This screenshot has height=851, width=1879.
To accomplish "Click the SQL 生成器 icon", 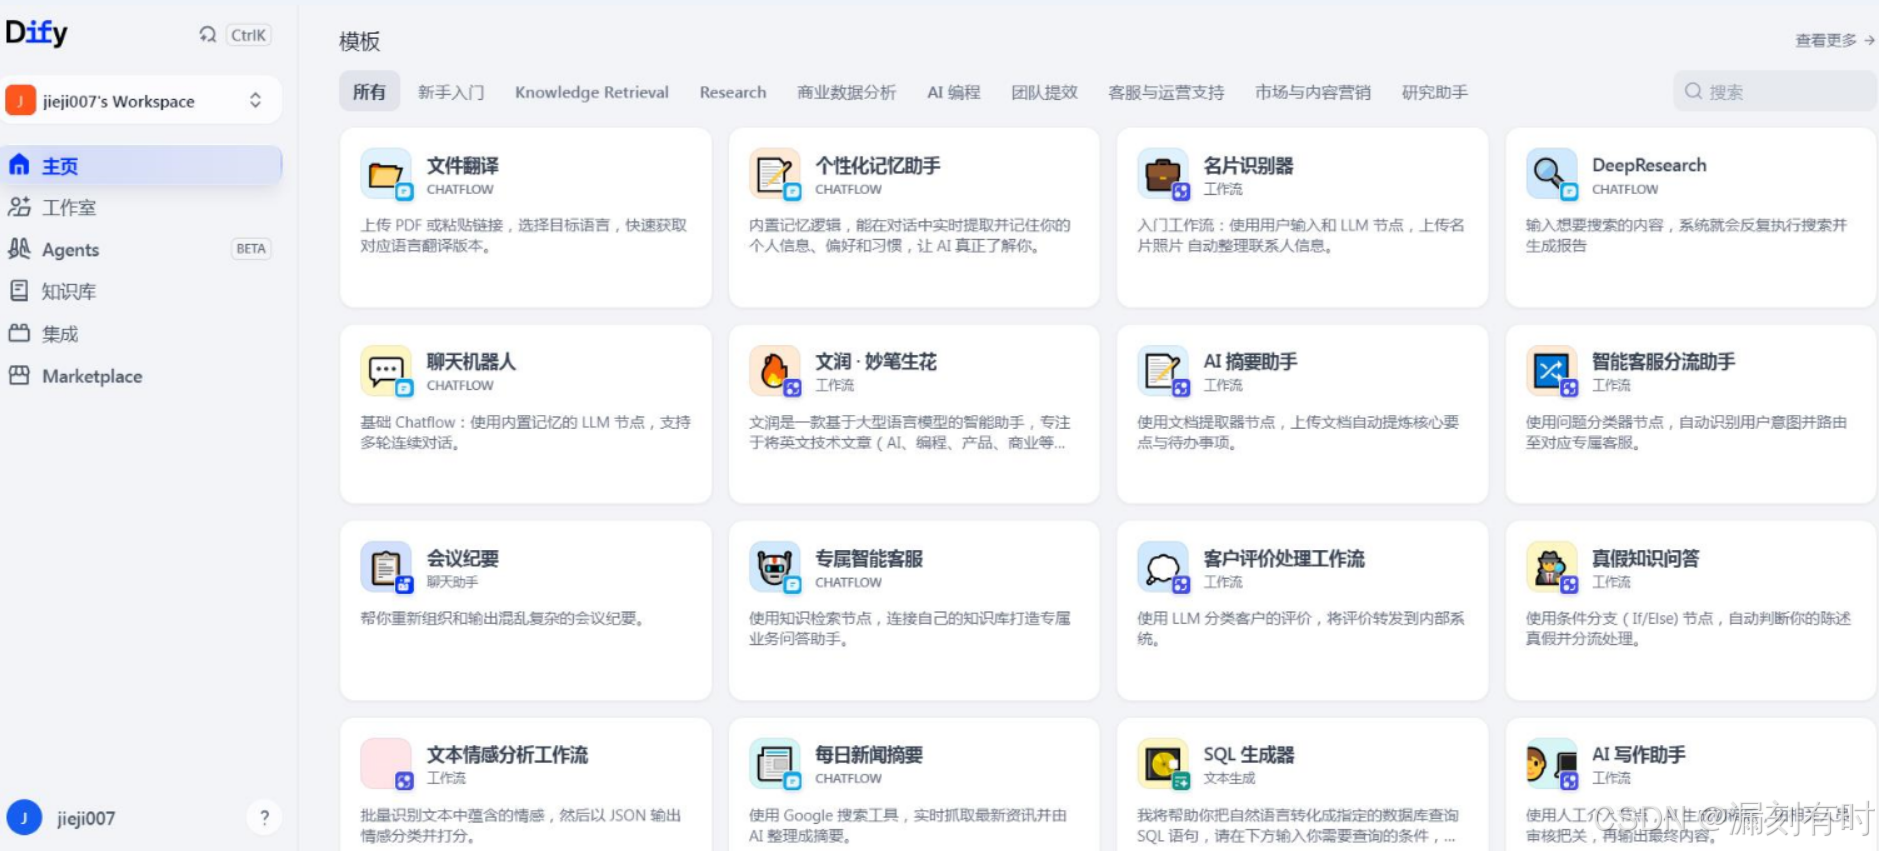I will [x=1163, y=764].
